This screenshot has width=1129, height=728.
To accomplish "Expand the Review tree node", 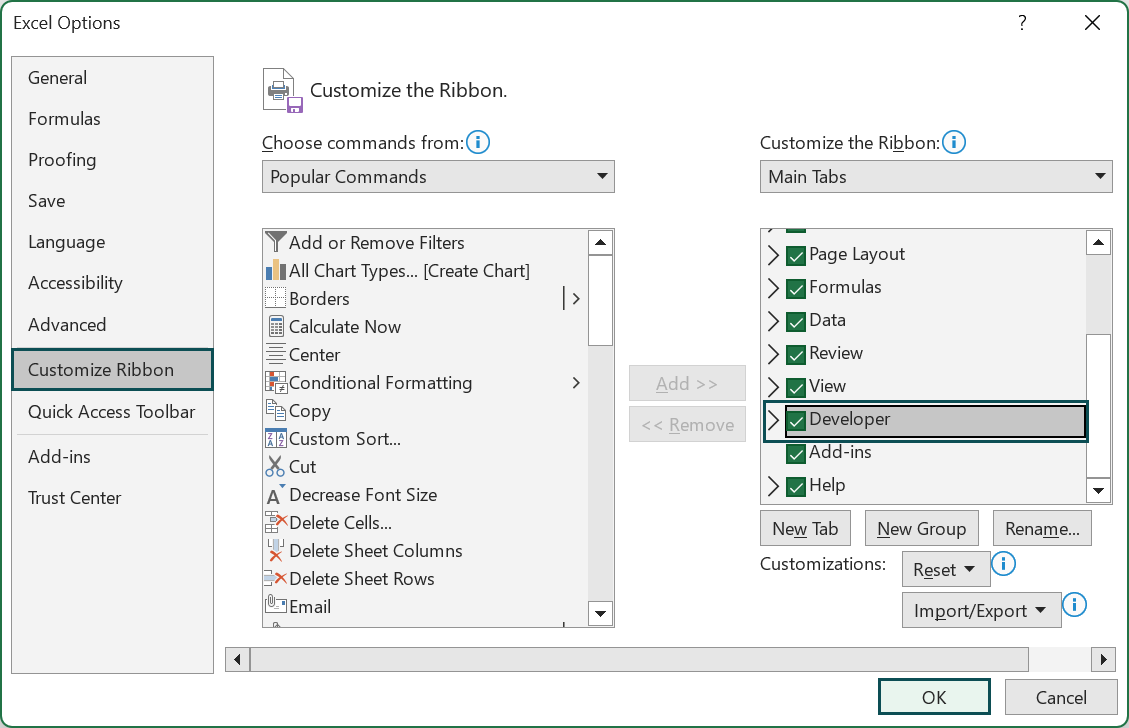I will [773, 354].
